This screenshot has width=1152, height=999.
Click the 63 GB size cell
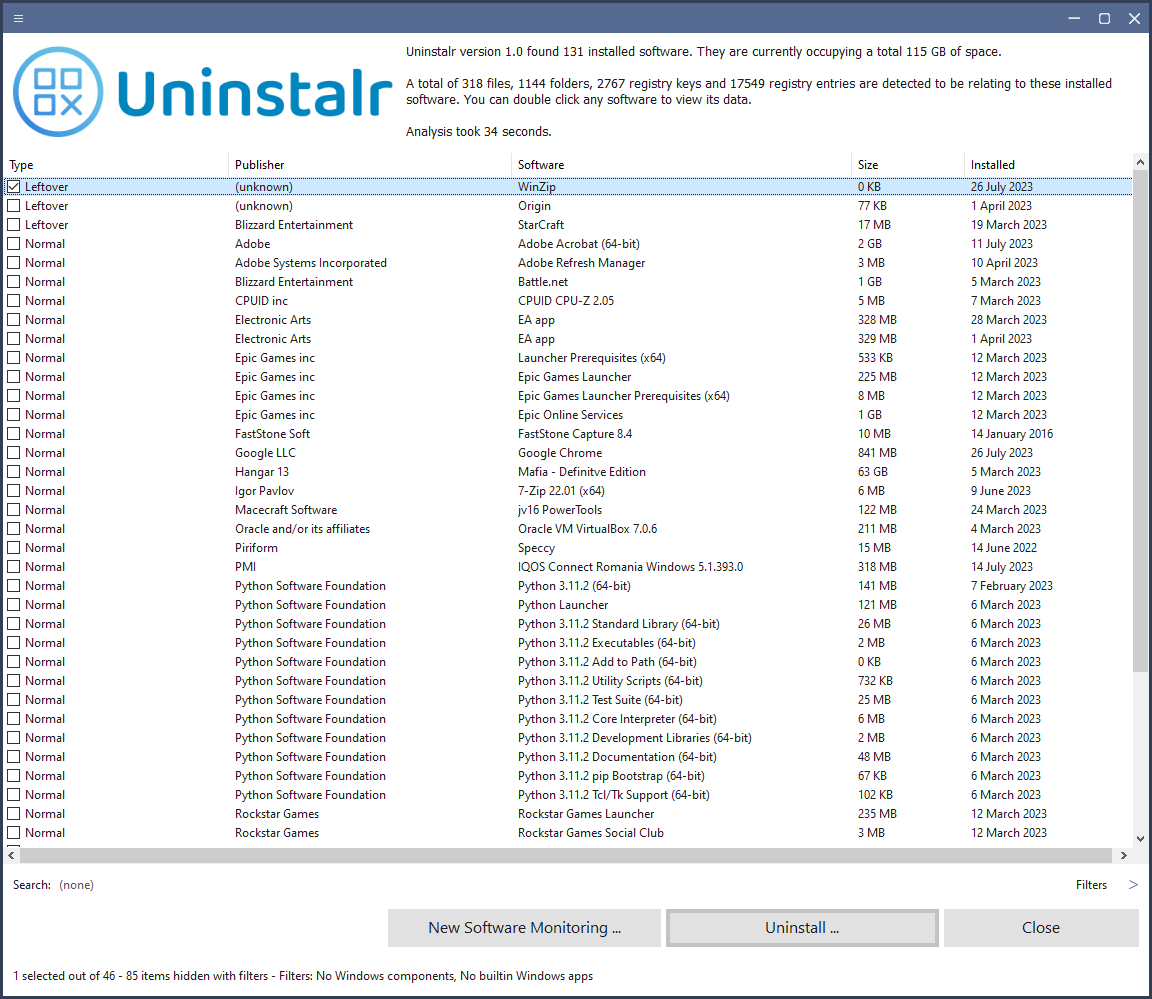pos(873,472)
